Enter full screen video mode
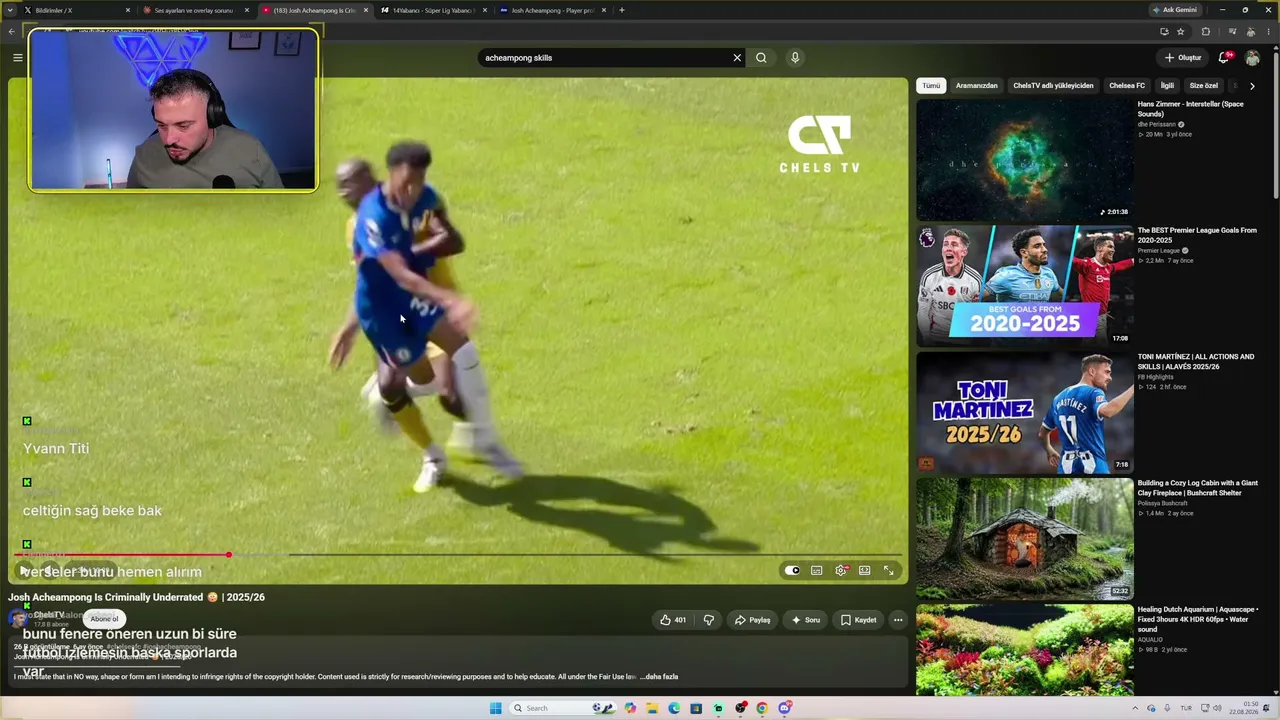The height and width of the screenshot is (720, 1280). (x=888, y=571)
